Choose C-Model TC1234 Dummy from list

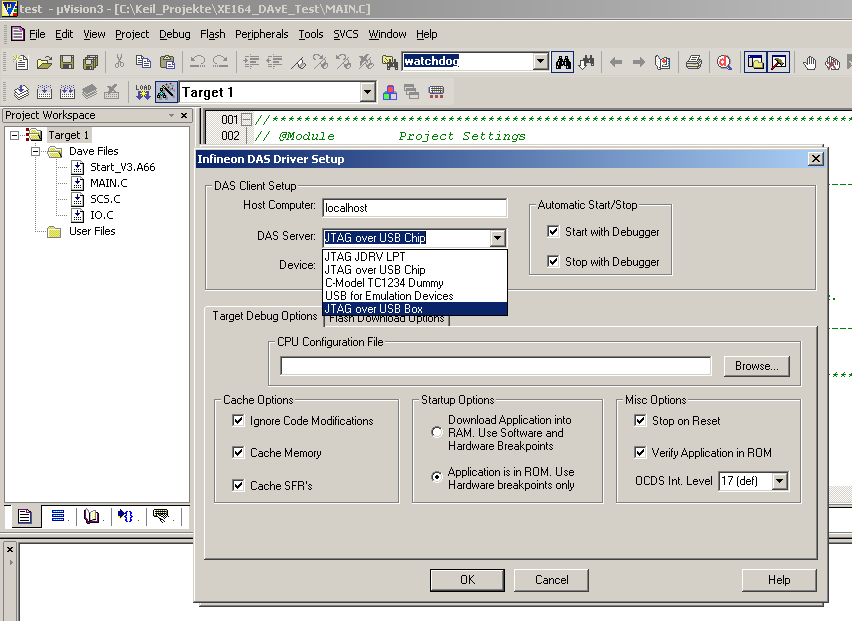415,283
